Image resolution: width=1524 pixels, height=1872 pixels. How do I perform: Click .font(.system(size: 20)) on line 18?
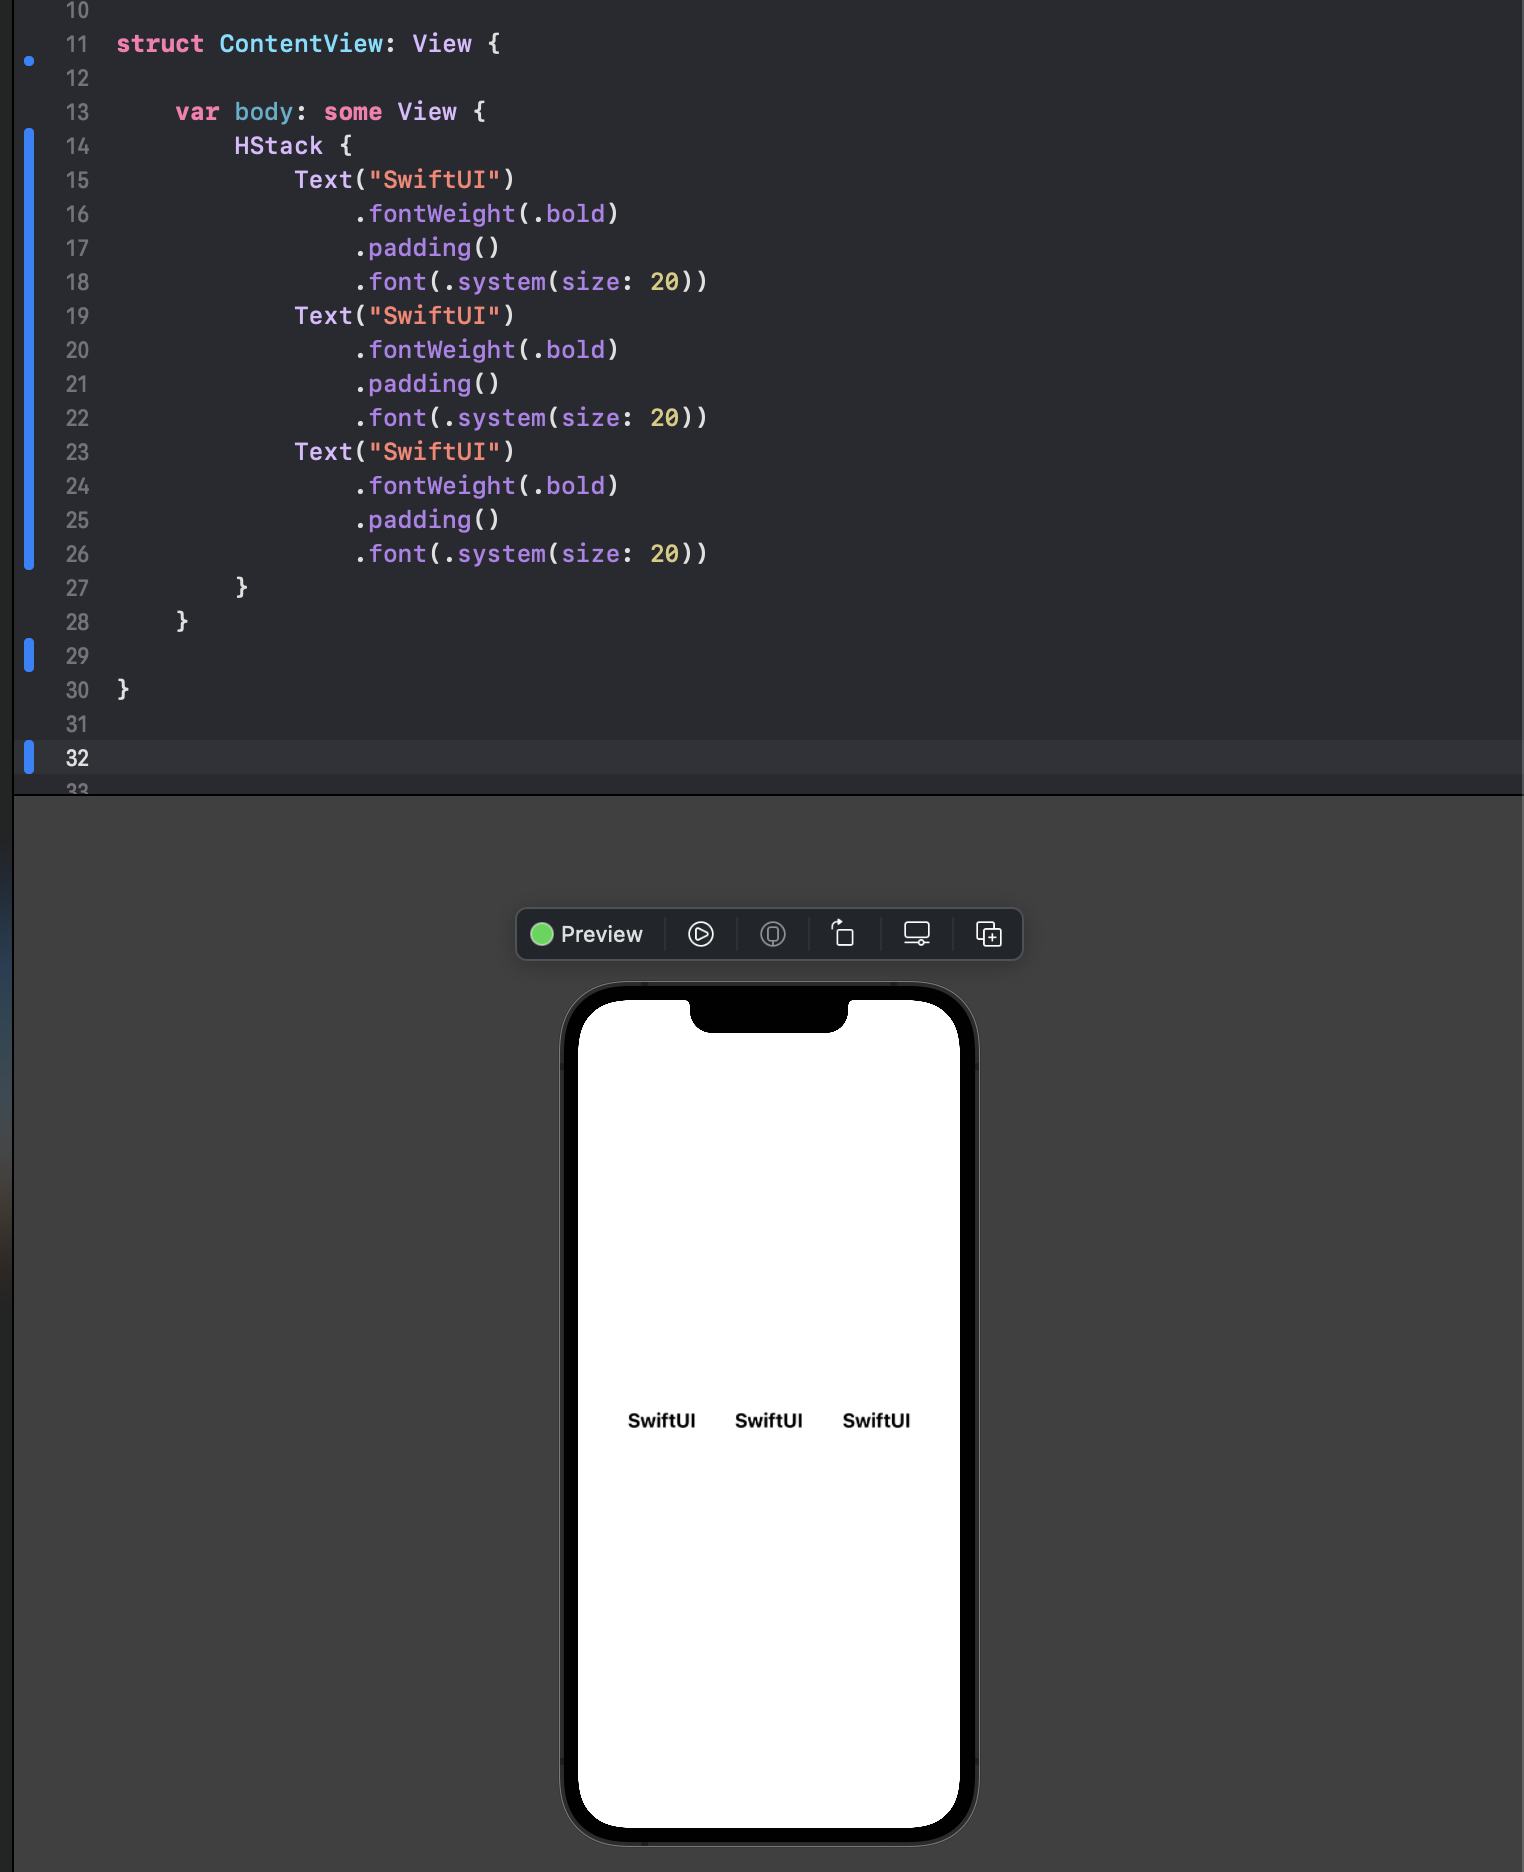coord(531,282)
